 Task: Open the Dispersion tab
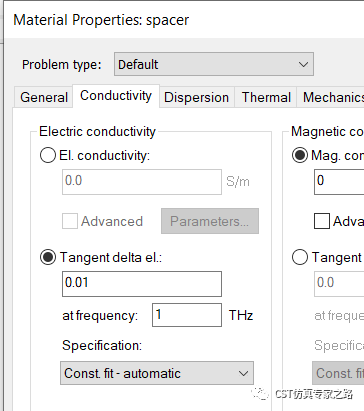click(197, 97)
